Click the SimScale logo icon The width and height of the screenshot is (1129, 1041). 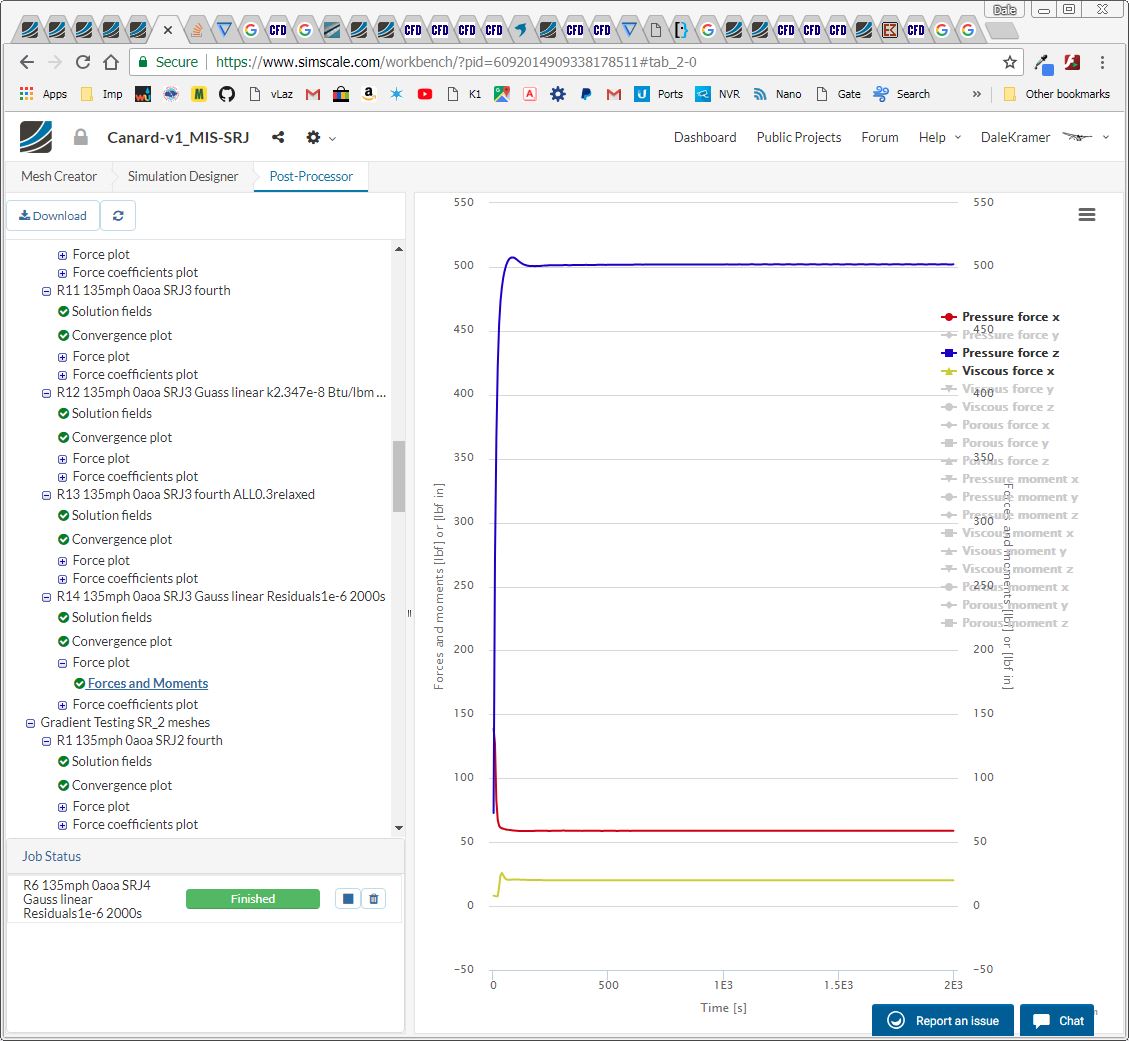[x=36, y=137]
